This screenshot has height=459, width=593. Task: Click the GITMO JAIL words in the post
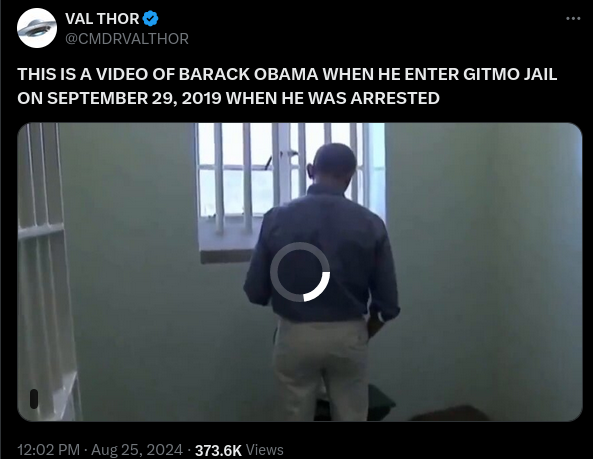[x=510, y=74]
